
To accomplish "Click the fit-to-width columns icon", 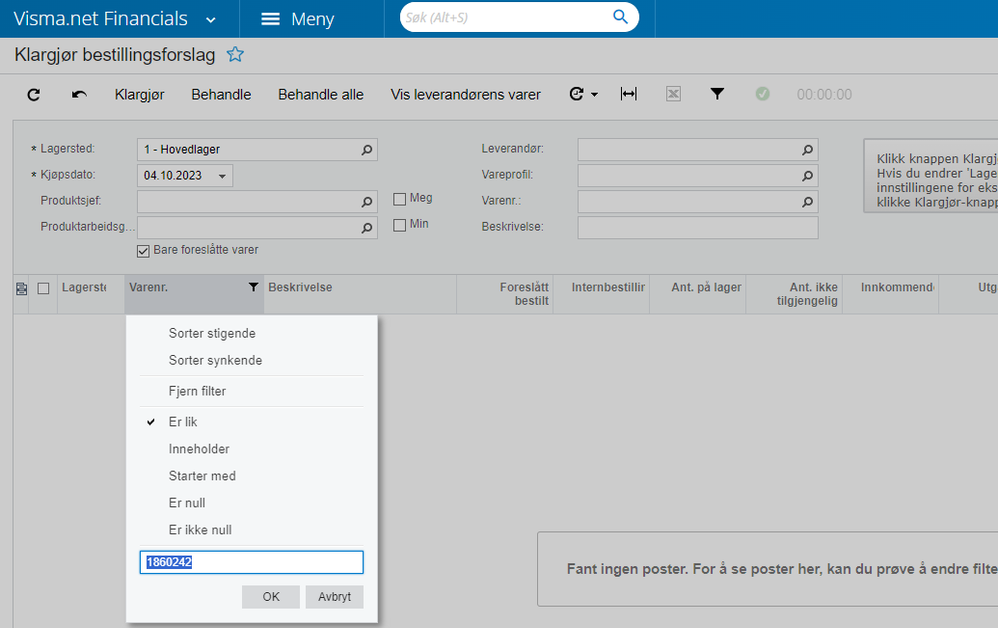I will click(x=629, y=94).
